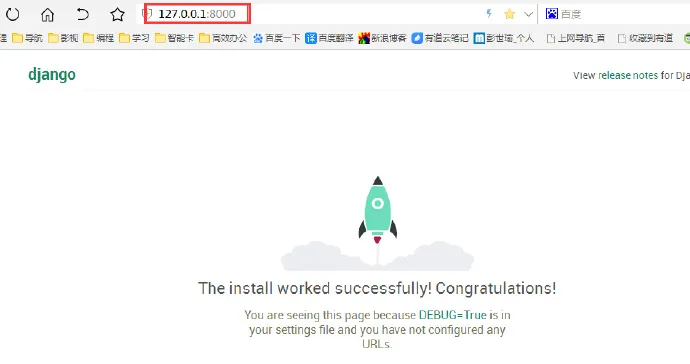
Task: Open the 有道云笔记 bookmark
Action: 440,38
